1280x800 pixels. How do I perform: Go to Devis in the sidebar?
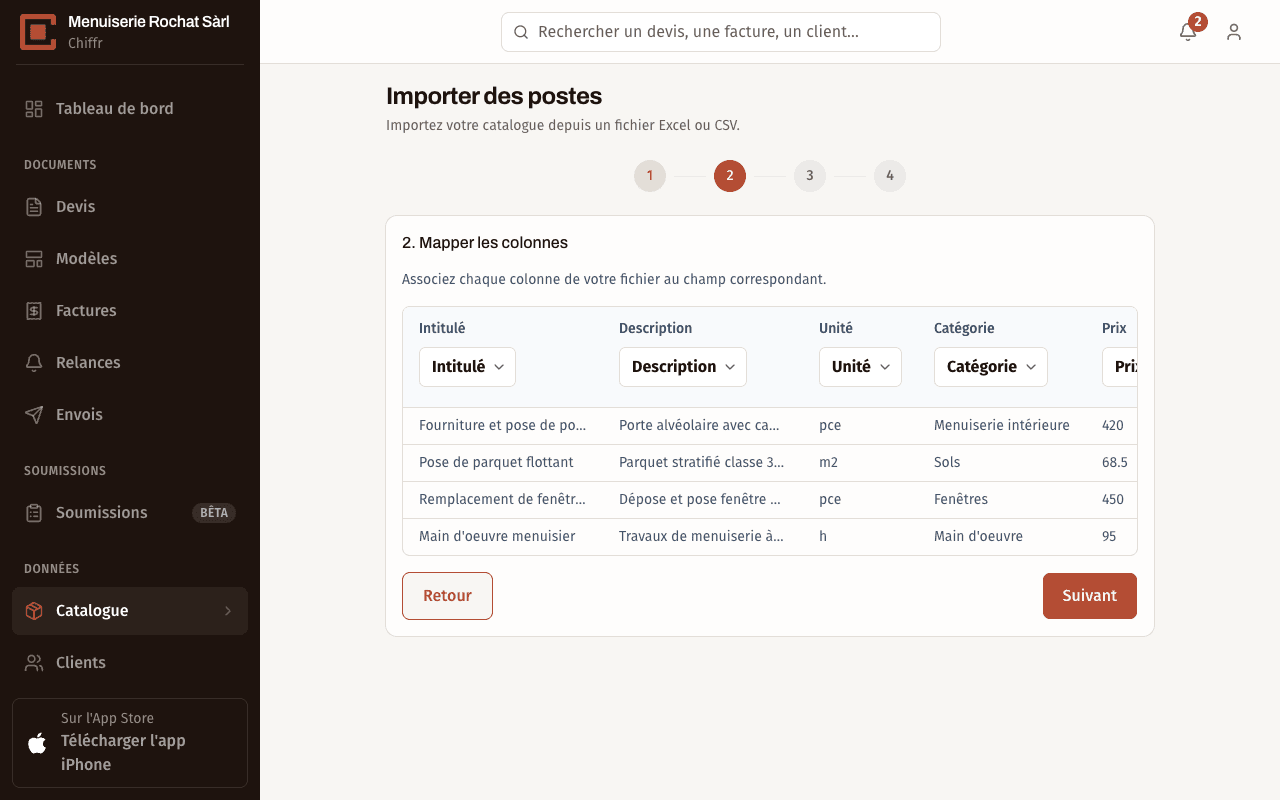[x=130, y=207]
